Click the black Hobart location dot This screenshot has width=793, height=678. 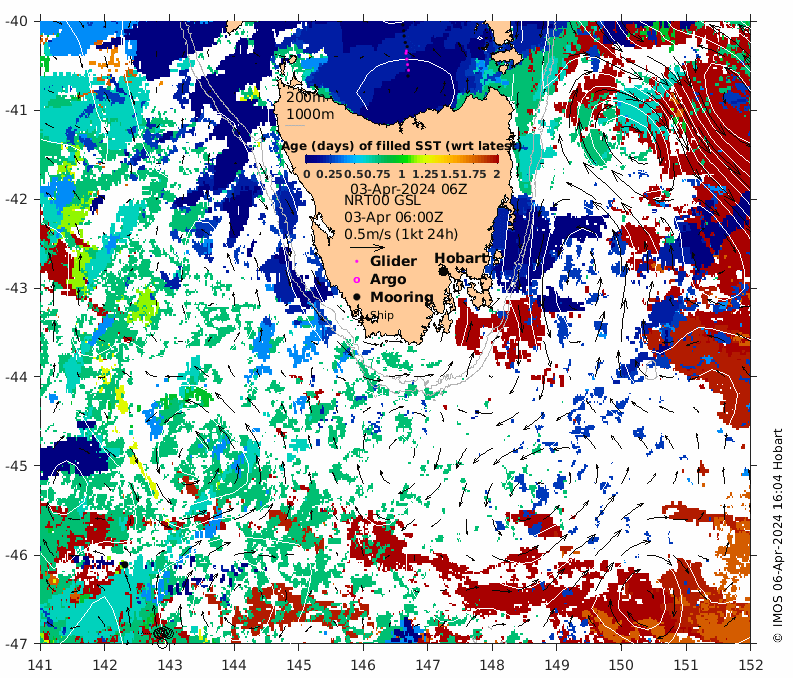(x=443, y=271)
